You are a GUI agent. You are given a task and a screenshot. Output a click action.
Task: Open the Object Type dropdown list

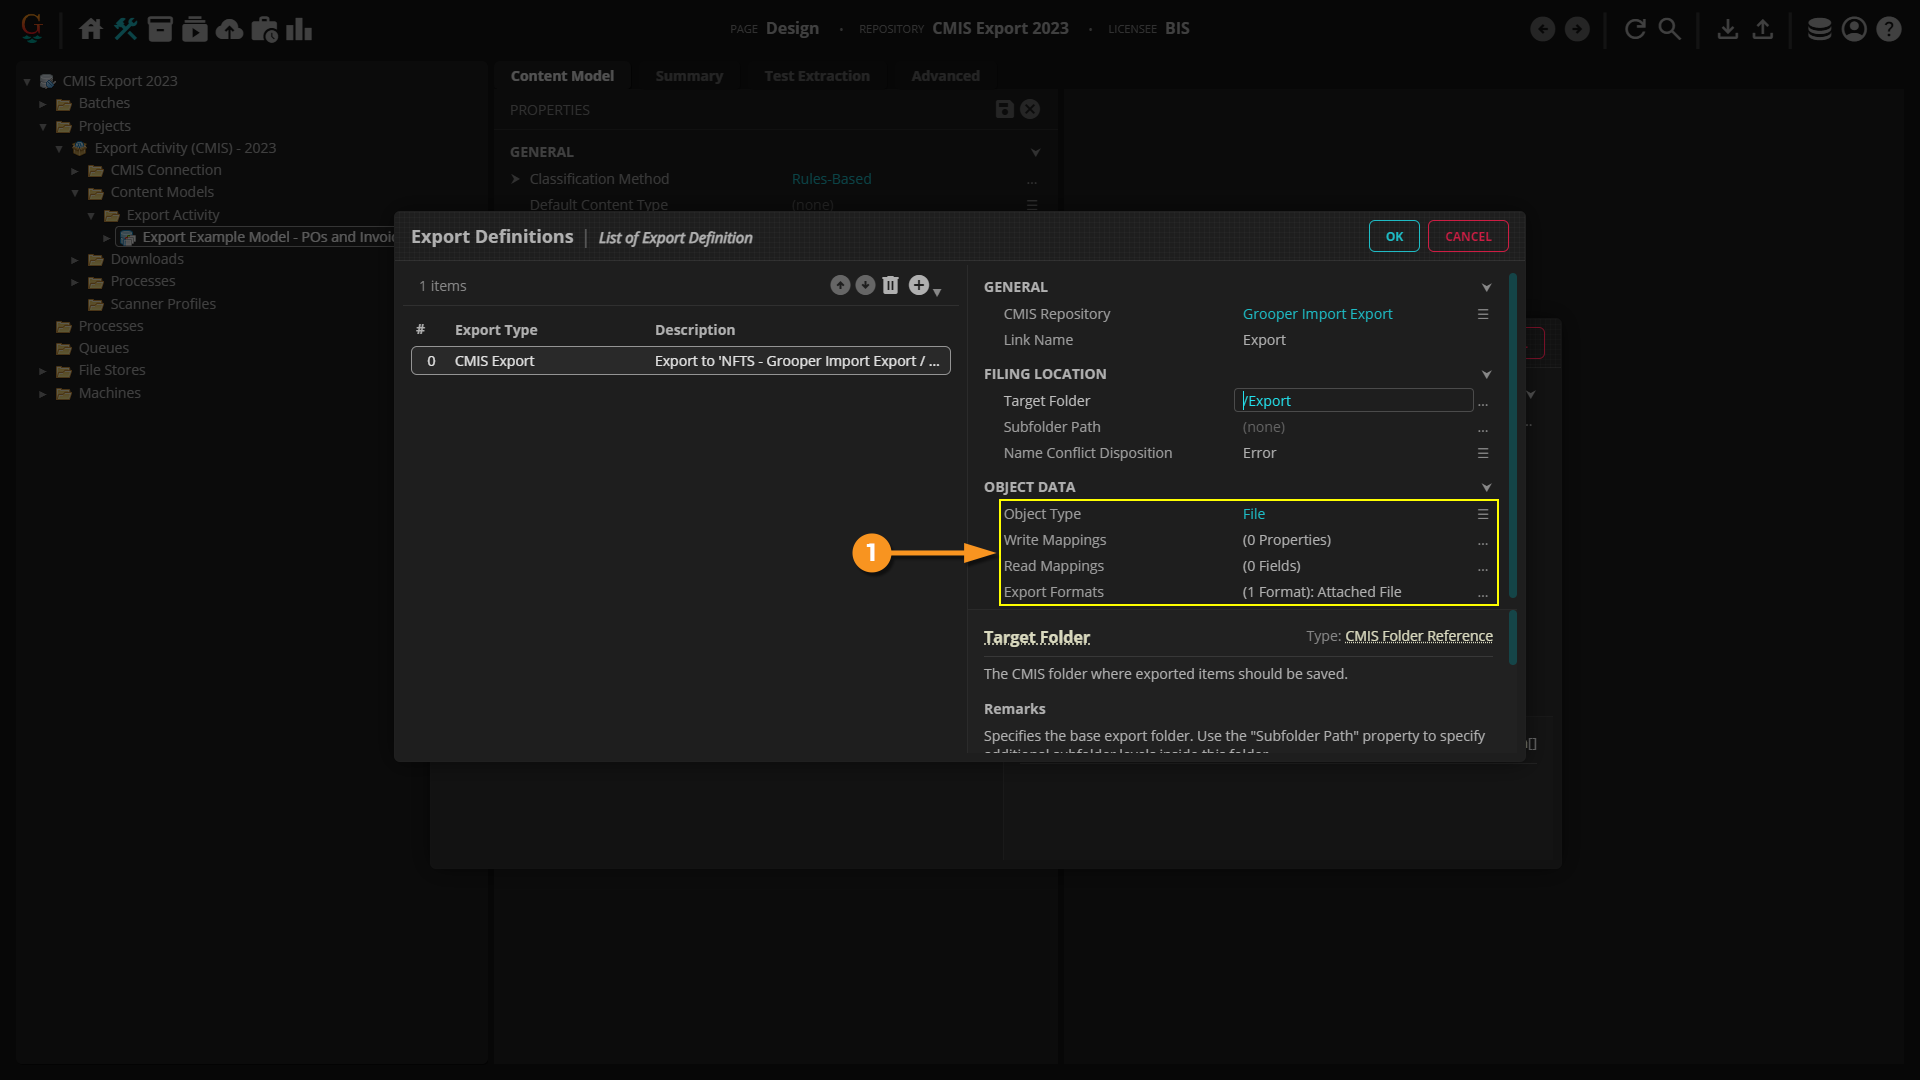[x=1483, y=514]
